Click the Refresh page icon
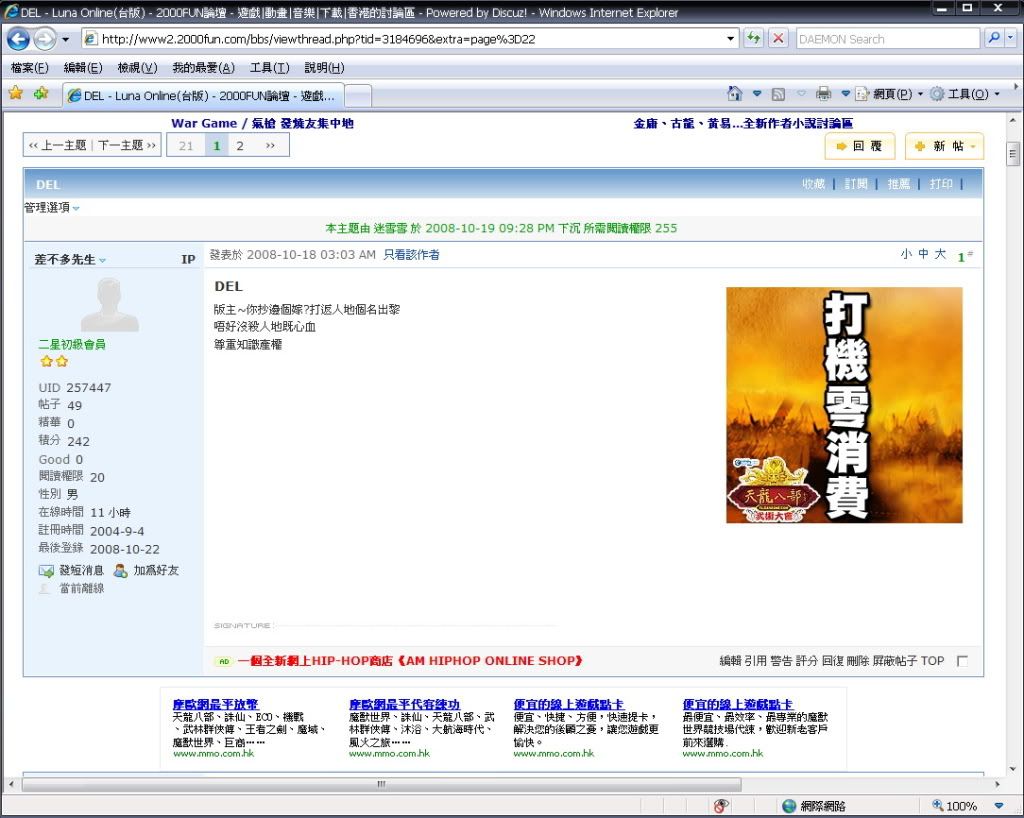 tap(754, 39)
